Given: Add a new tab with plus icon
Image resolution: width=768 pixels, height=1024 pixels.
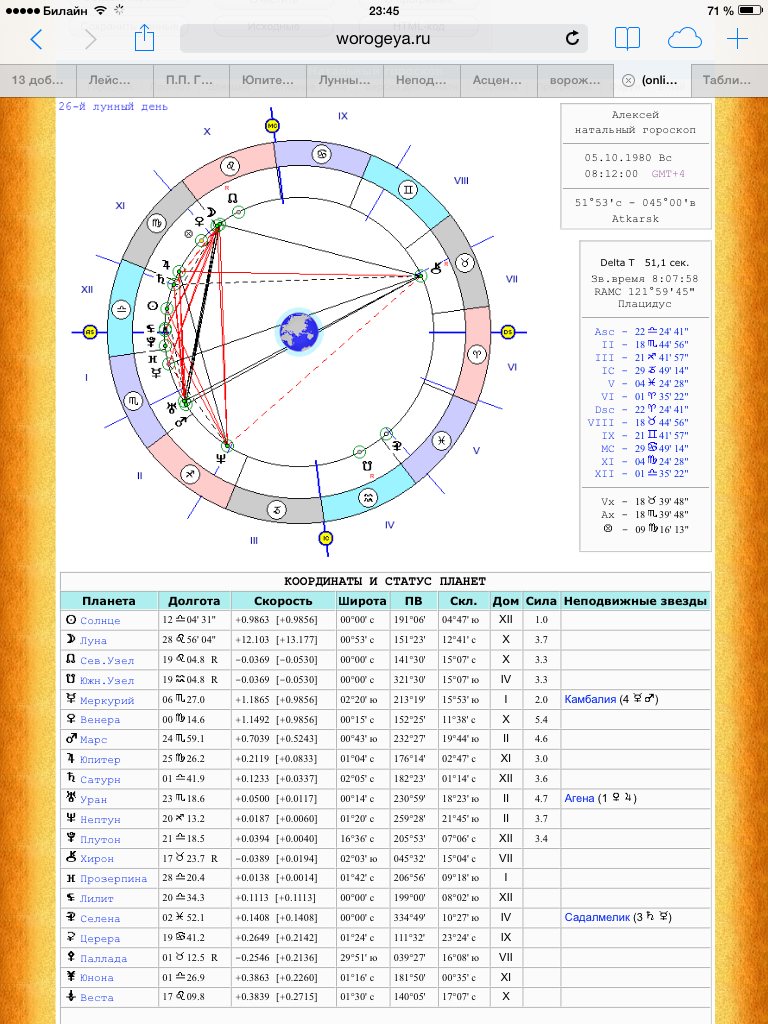Looking at the screenshot, I should point(737,40).
